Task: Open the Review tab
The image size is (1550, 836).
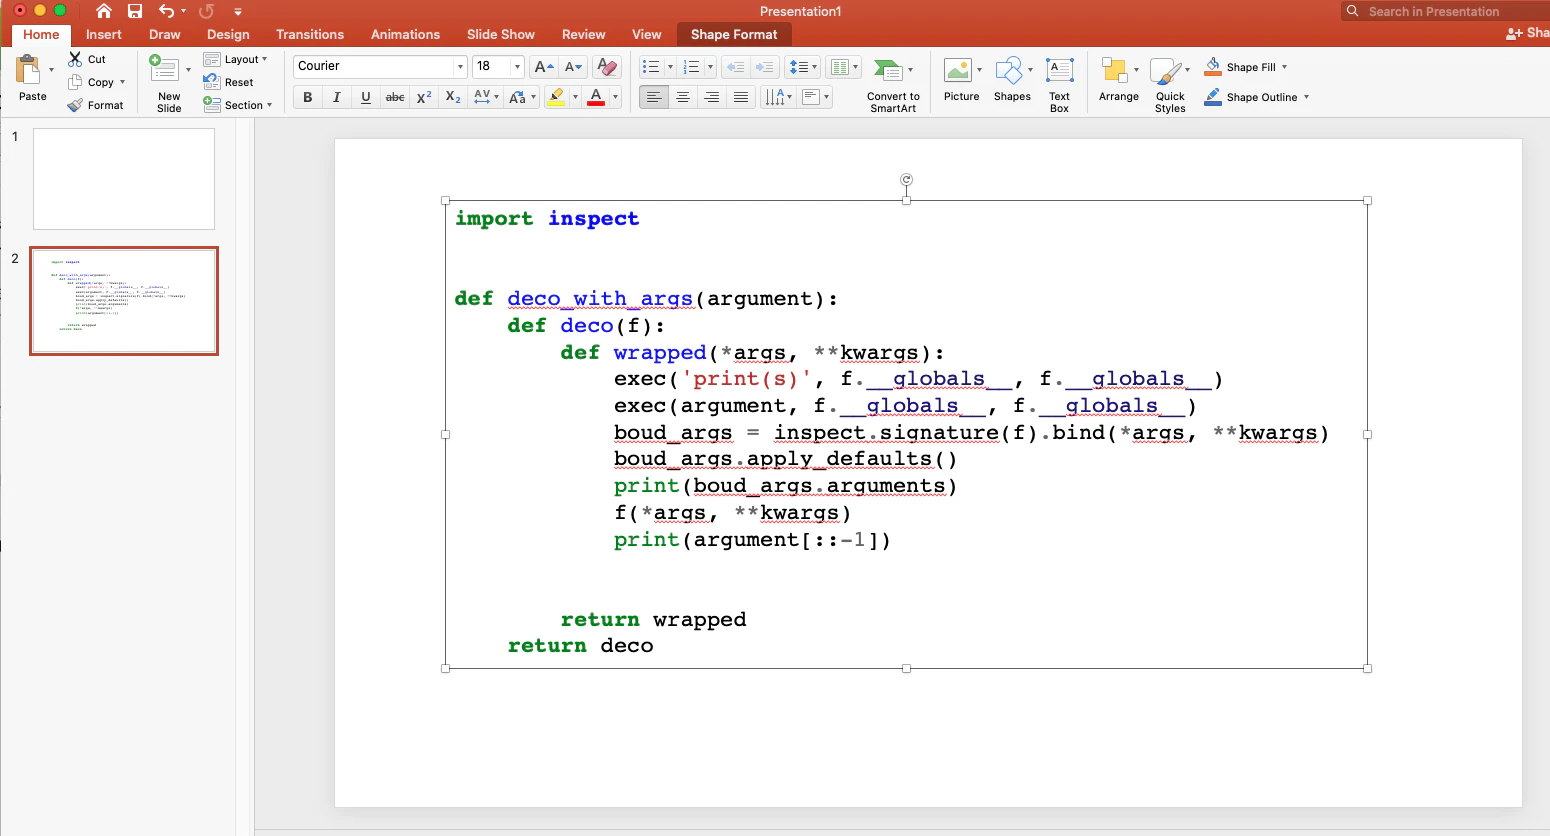Action: [584, 34]
